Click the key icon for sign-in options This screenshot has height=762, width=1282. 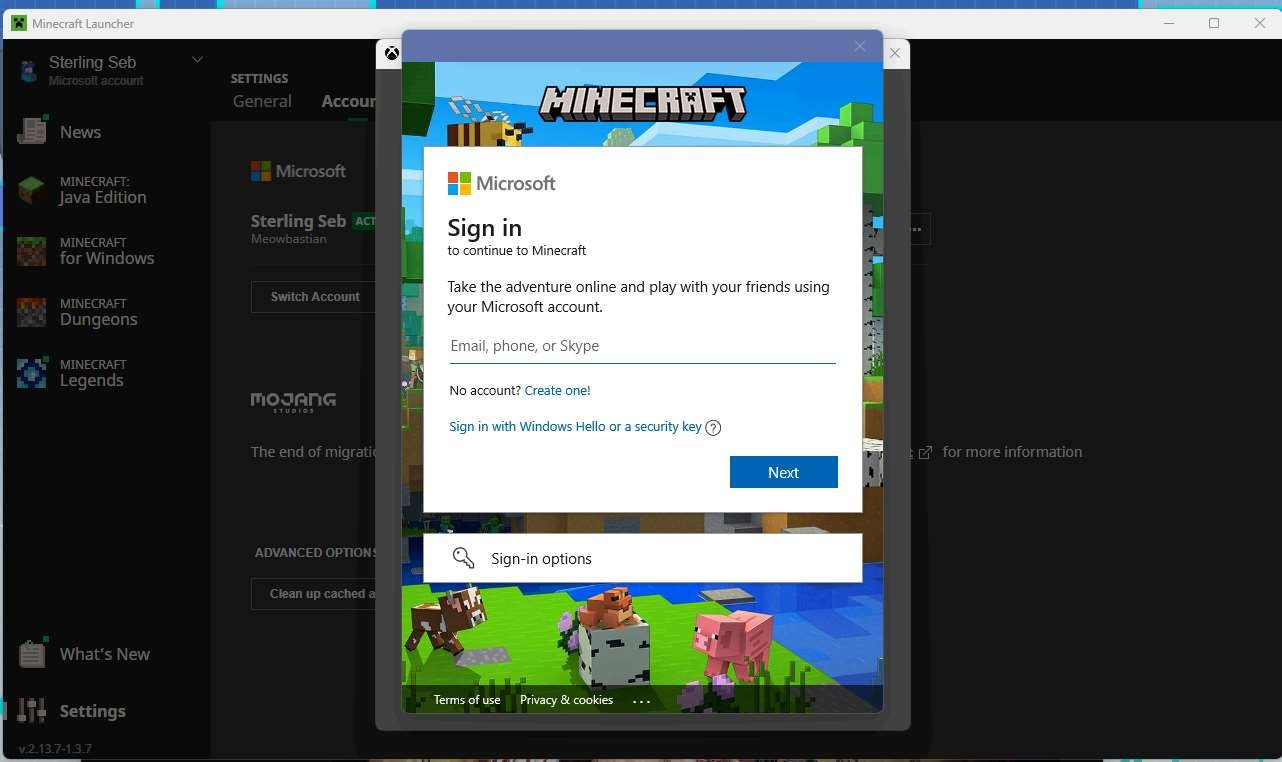pos(463,558)
